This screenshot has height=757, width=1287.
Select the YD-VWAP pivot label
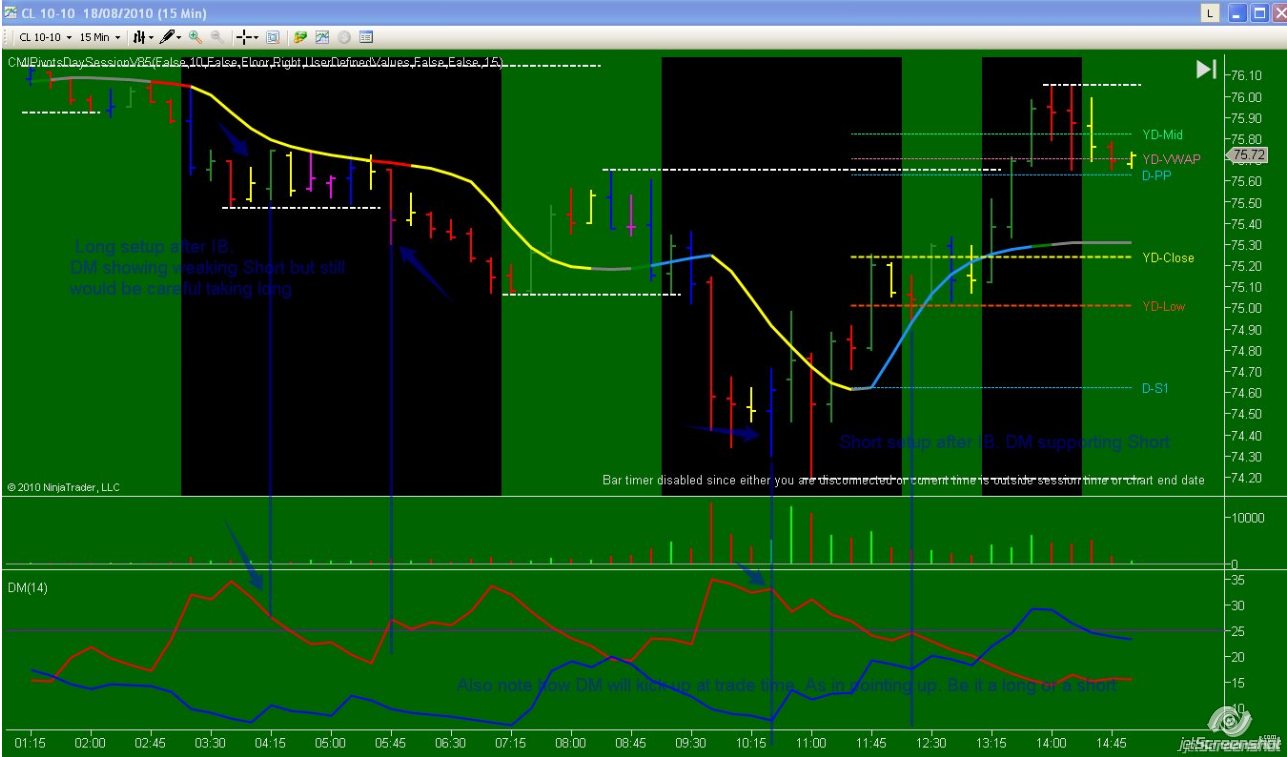(1171, 159)
